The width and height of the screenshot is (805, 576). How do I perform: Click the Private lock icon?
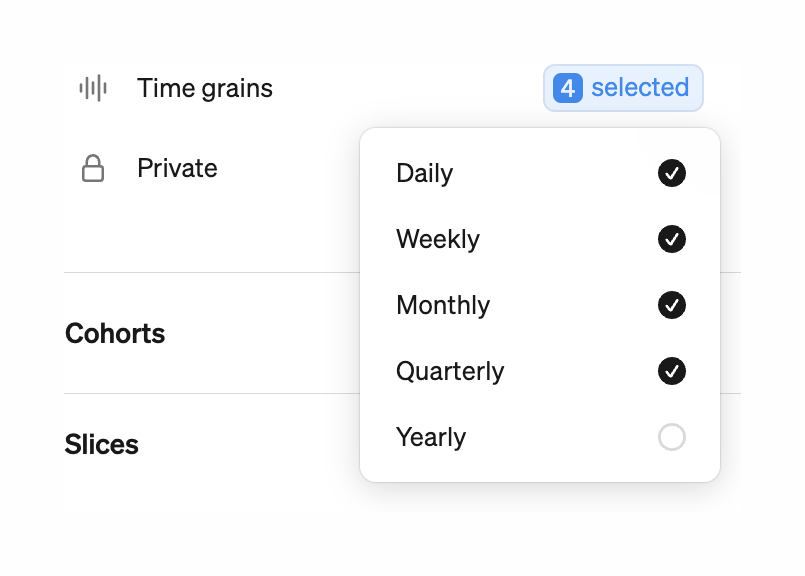[x=92, y=168]
